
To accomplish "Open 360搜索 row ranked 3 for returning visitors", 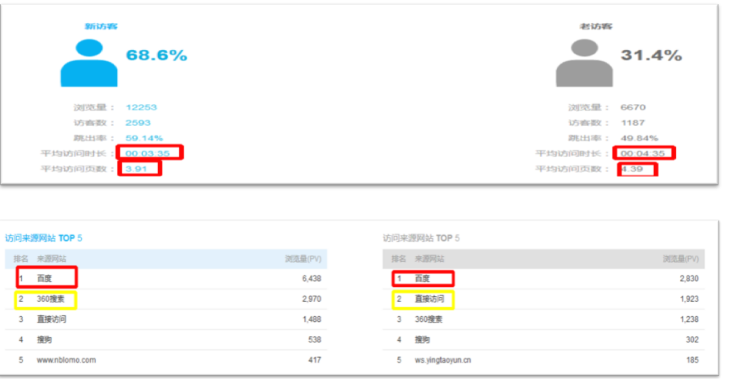I will pos(543,319).
